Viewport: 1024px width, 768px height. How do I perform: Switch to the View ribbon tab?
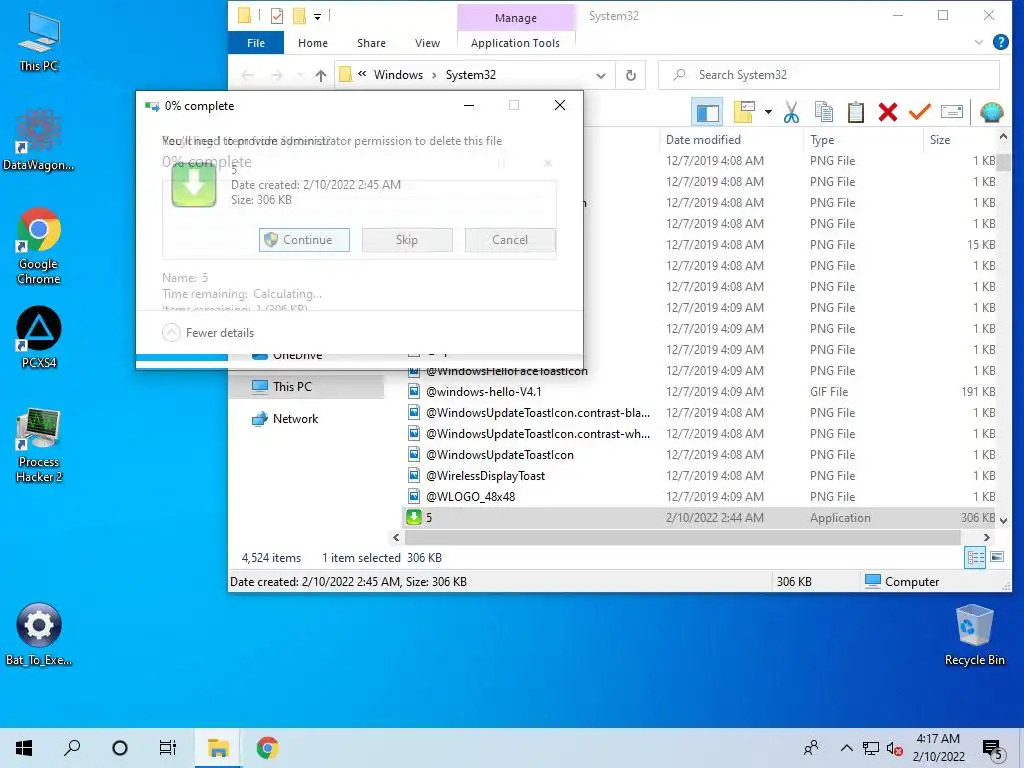pyautogui.click(x=427, y=43)
